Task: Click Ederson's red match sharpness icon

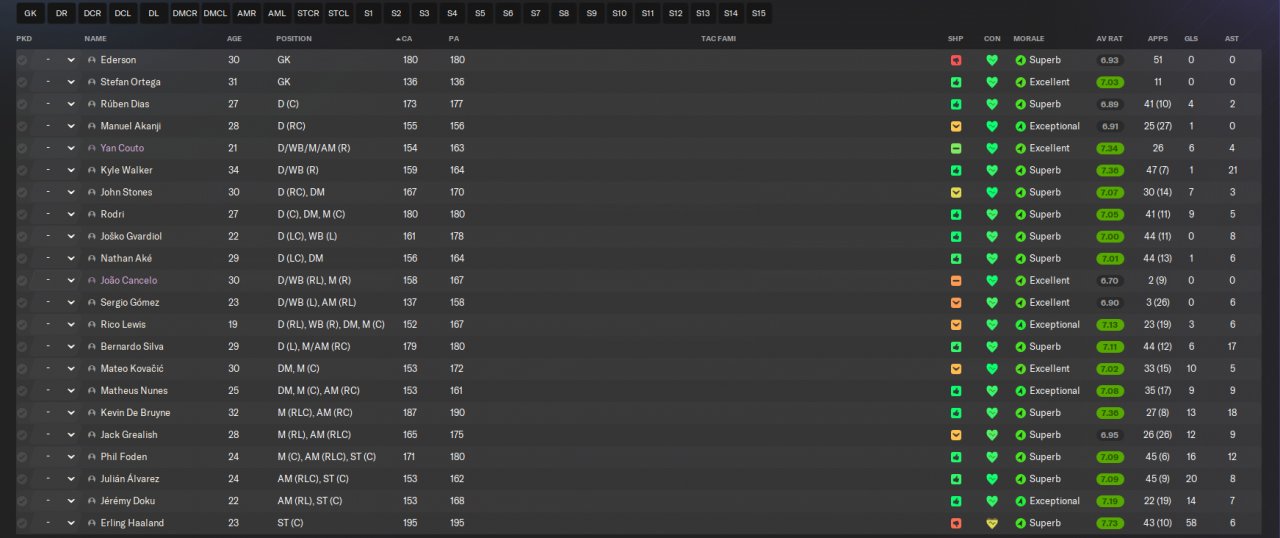Action: pyautogui.click(x=955, y=60)
